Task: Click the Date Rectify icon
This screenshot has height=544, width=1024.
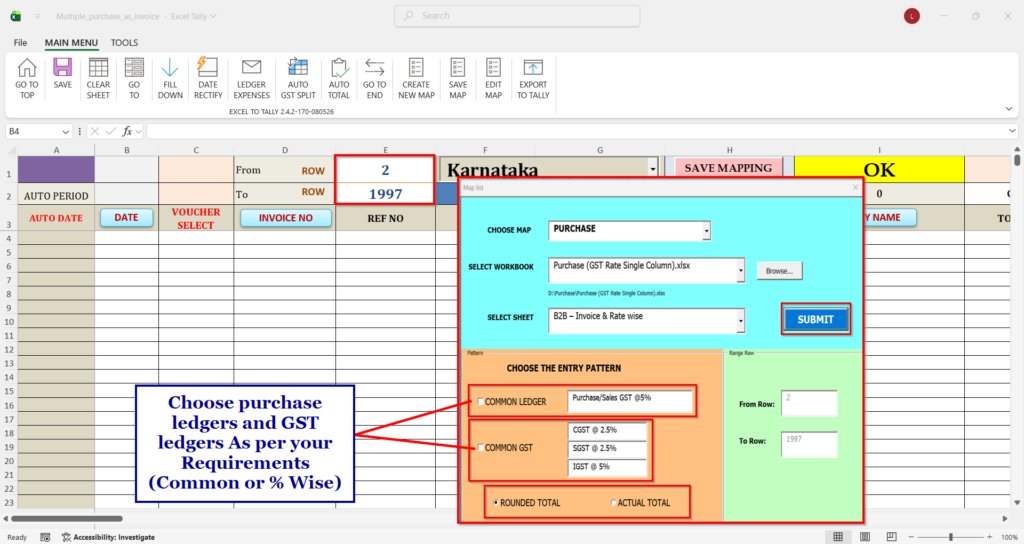Action: [208, 68]
